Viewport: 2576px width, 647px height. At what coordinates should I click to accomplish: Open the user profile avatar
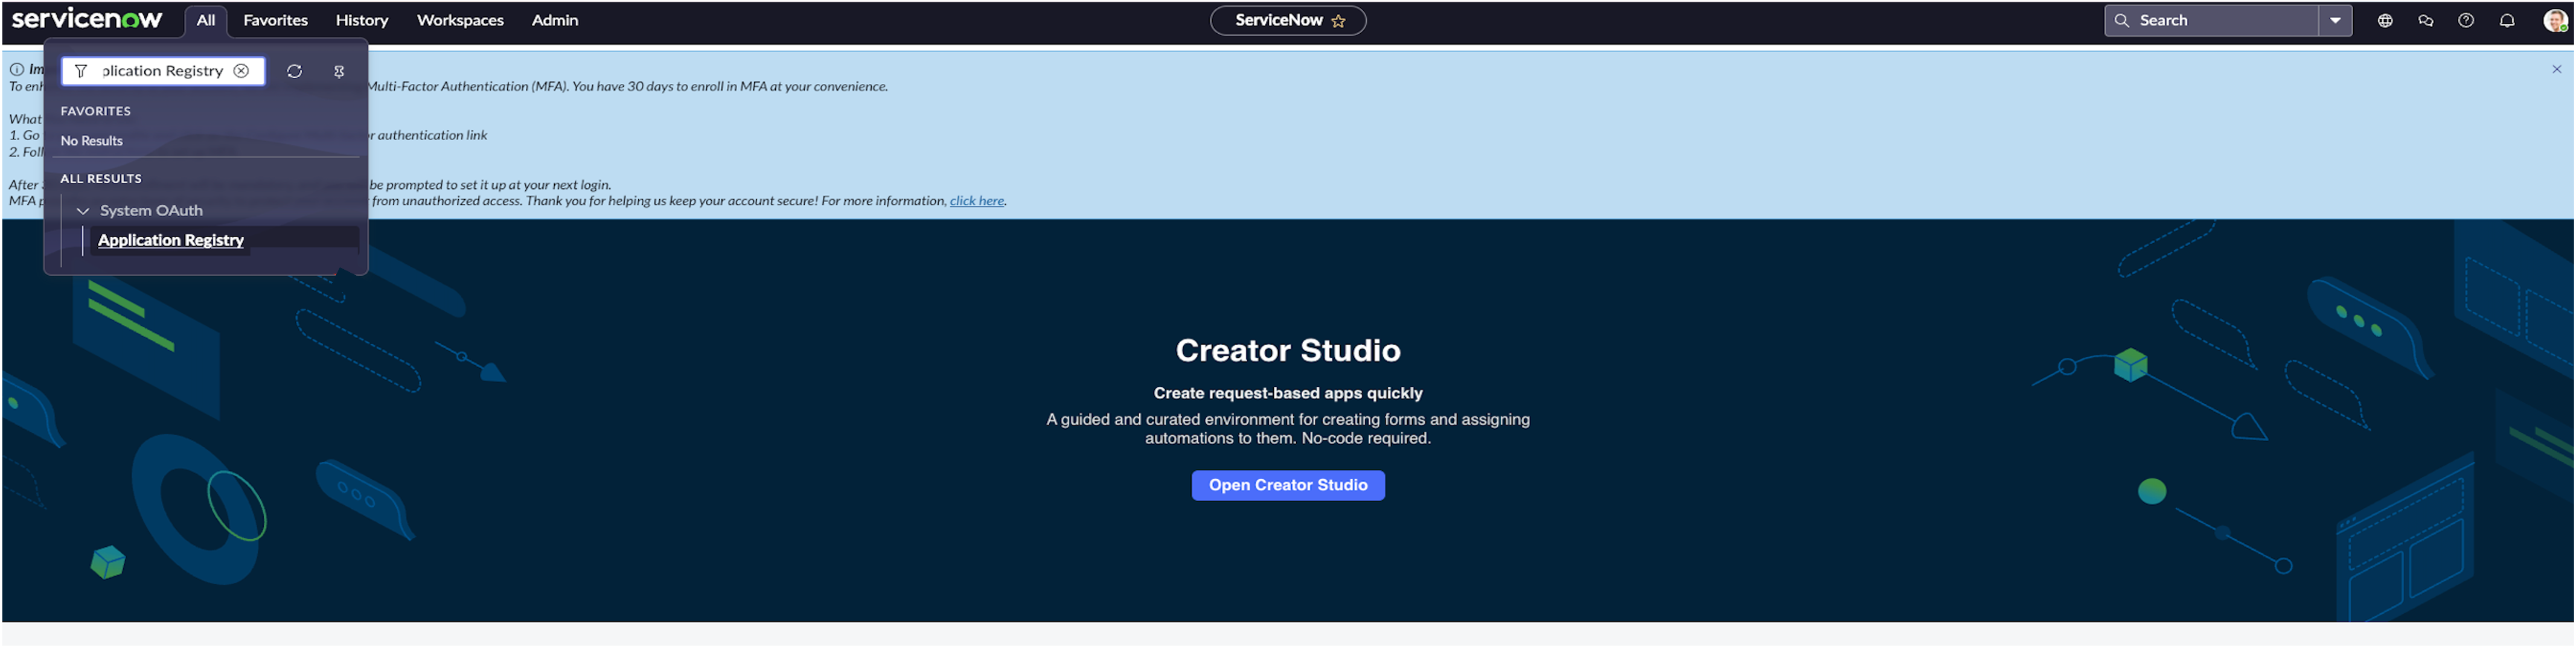point(2555,20)
